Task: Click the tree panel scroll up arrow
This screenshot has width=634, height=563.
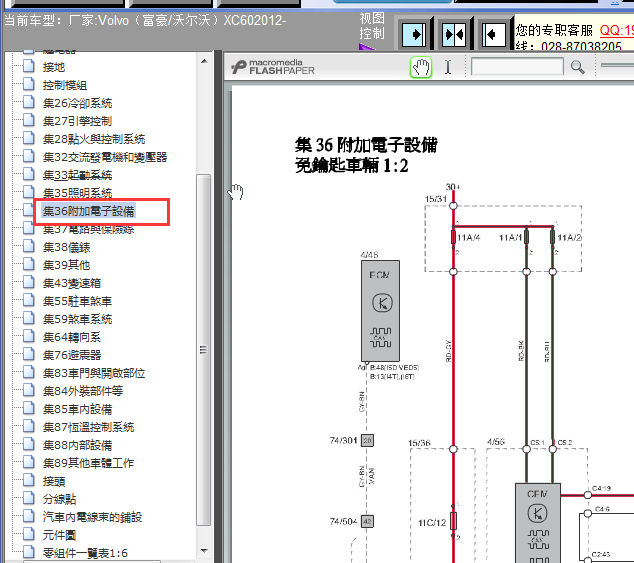Action: (204, 63)
